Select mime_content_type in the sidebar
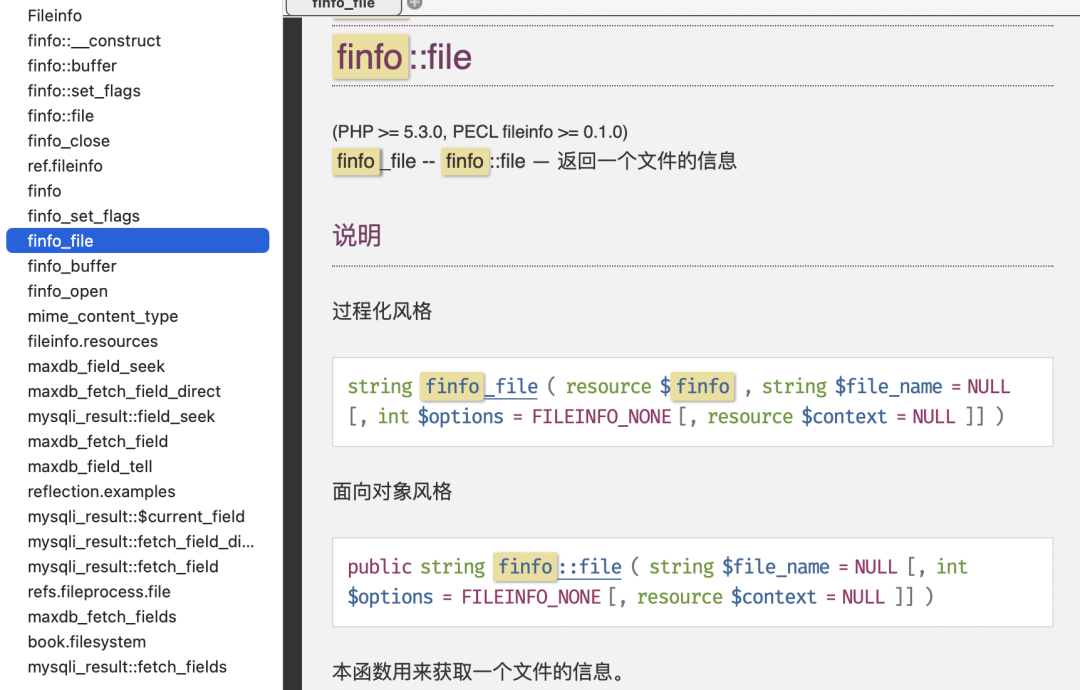This screenshot has height=690, width=1080. 102,315
